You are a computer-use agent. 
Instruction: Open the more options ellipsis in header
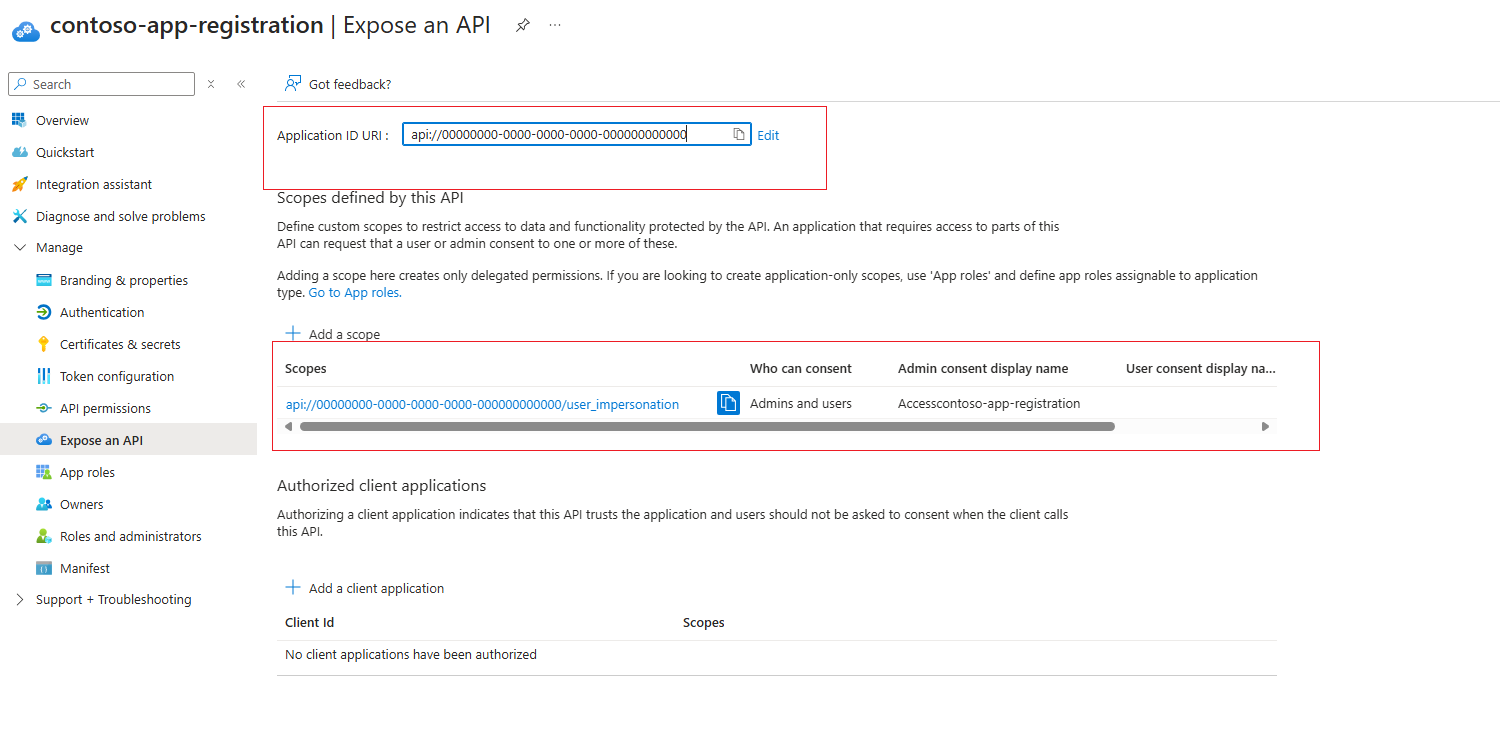(555, 26)
